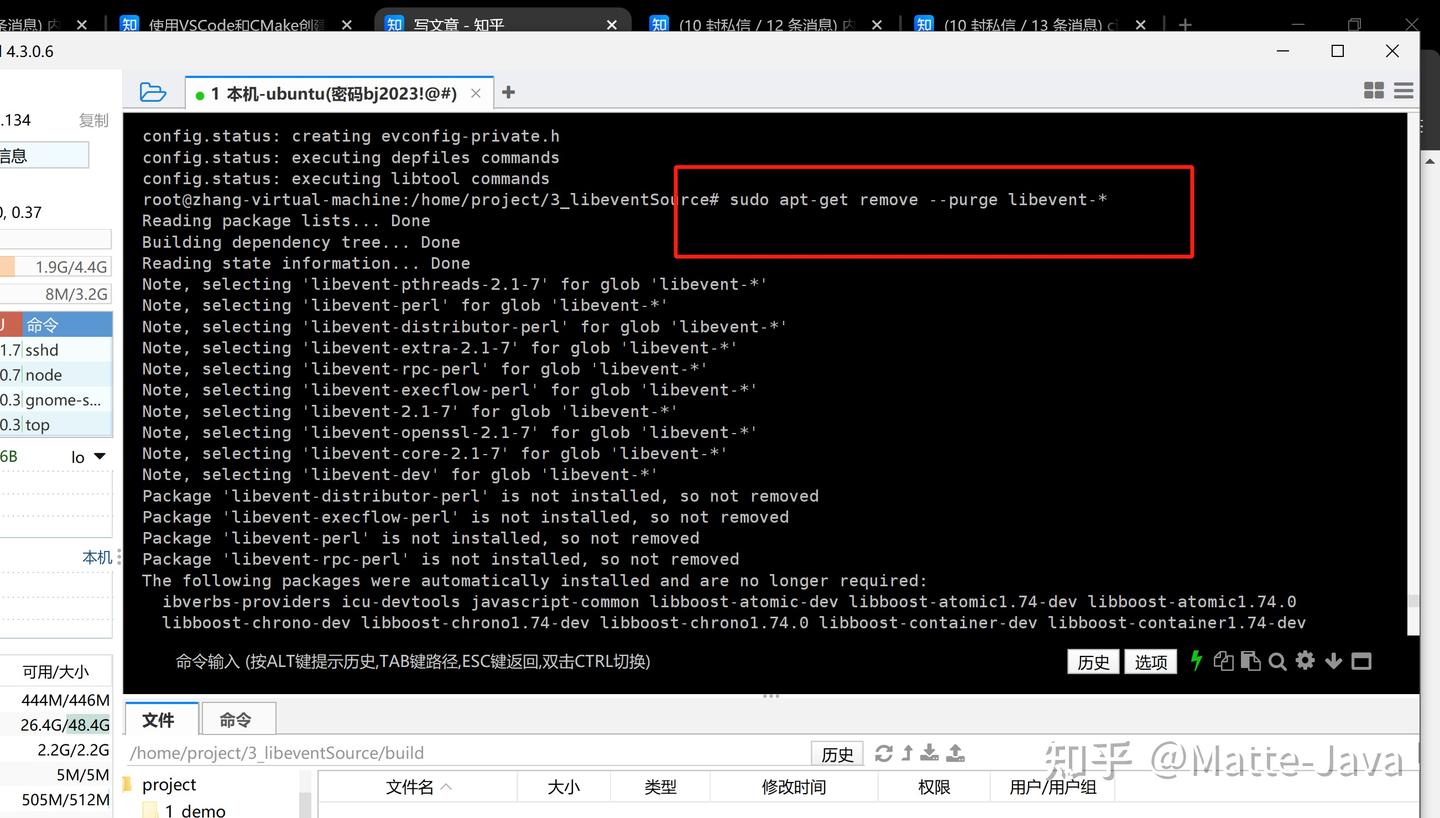Click the green lightning quick-command icon
Screen dimensions: 1440x818
click(1196, 661)
